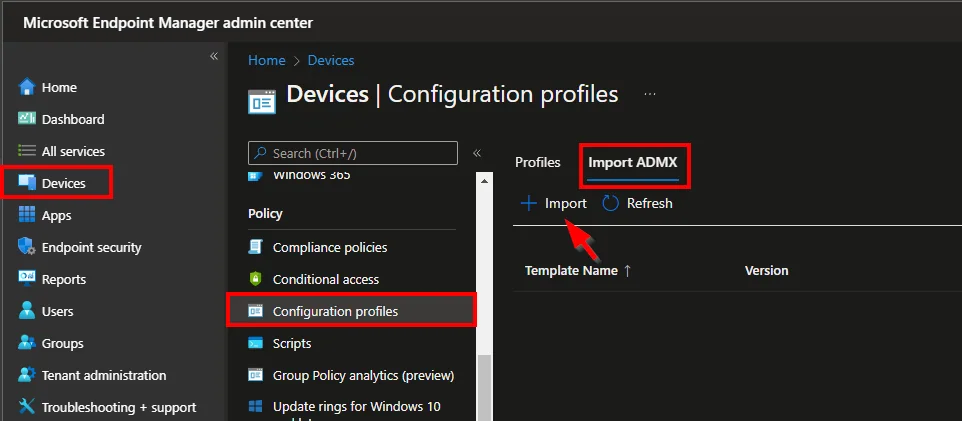Click Devices breadcrumb link
The width and height of the screenshot is (962, 421).
331,60
